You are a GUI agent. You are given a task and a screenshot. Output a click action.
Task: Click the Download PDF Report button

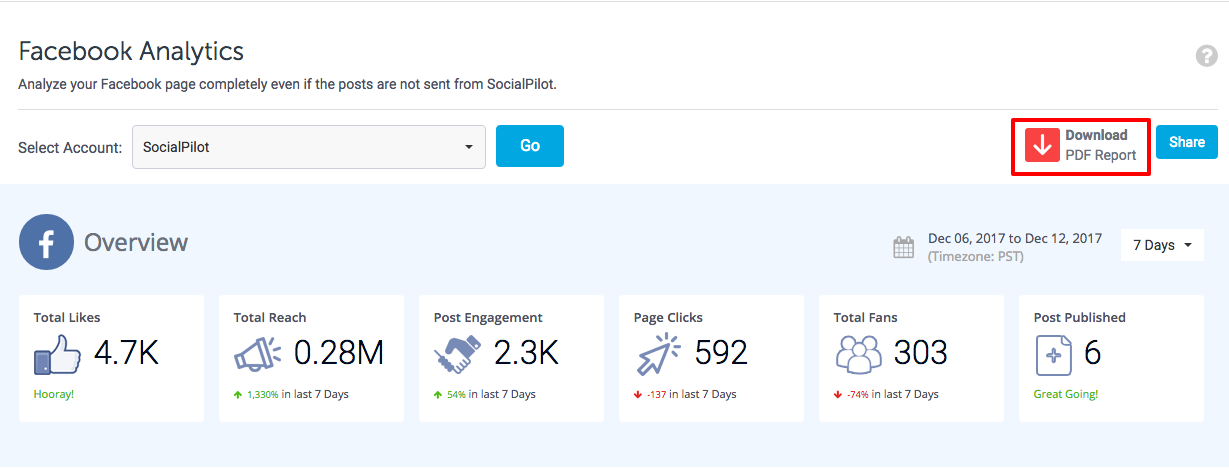click(x=1081, y=146)
